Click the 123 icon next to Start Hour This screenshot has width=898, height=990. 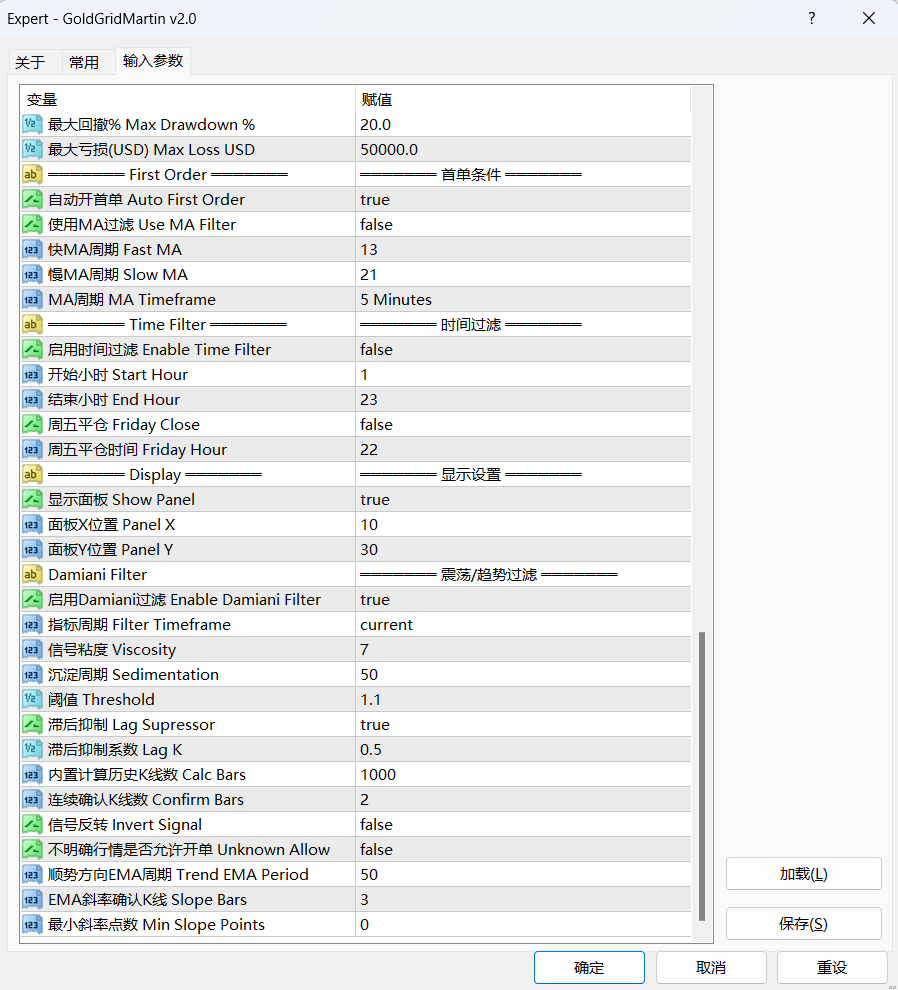(30, 374)
